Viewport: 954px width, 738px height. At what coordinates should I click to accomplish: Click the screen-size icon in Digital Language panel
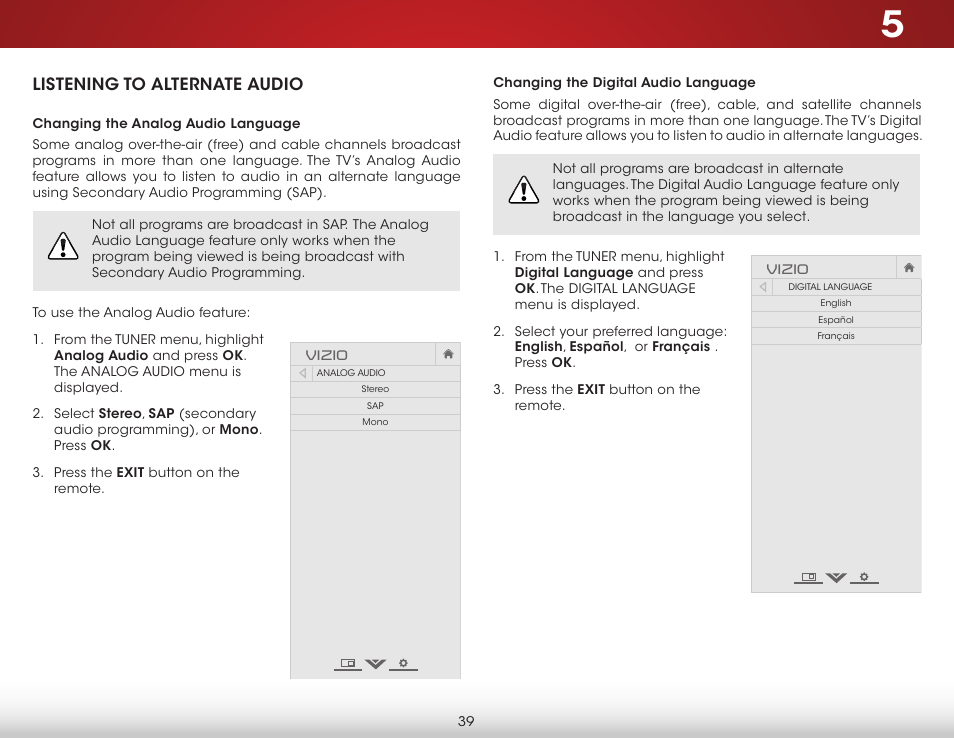click(809, 577)
